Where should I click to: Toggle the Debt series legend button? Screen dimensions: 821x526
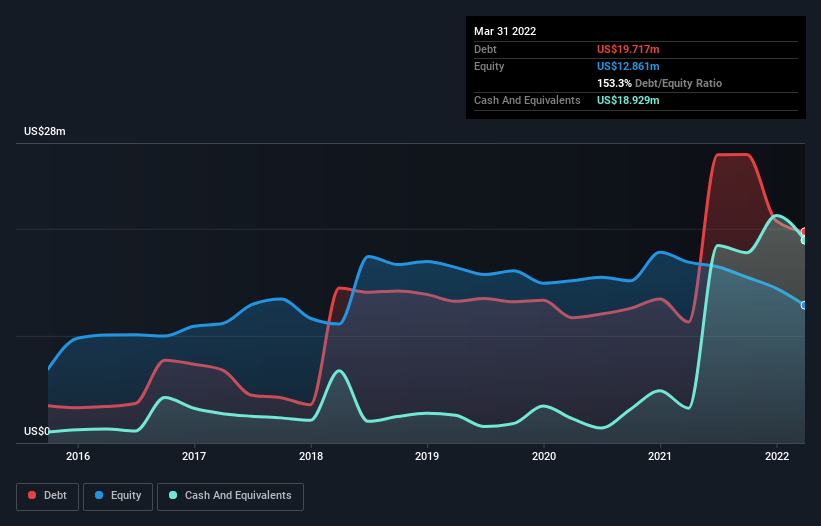(x=48, y=496)
